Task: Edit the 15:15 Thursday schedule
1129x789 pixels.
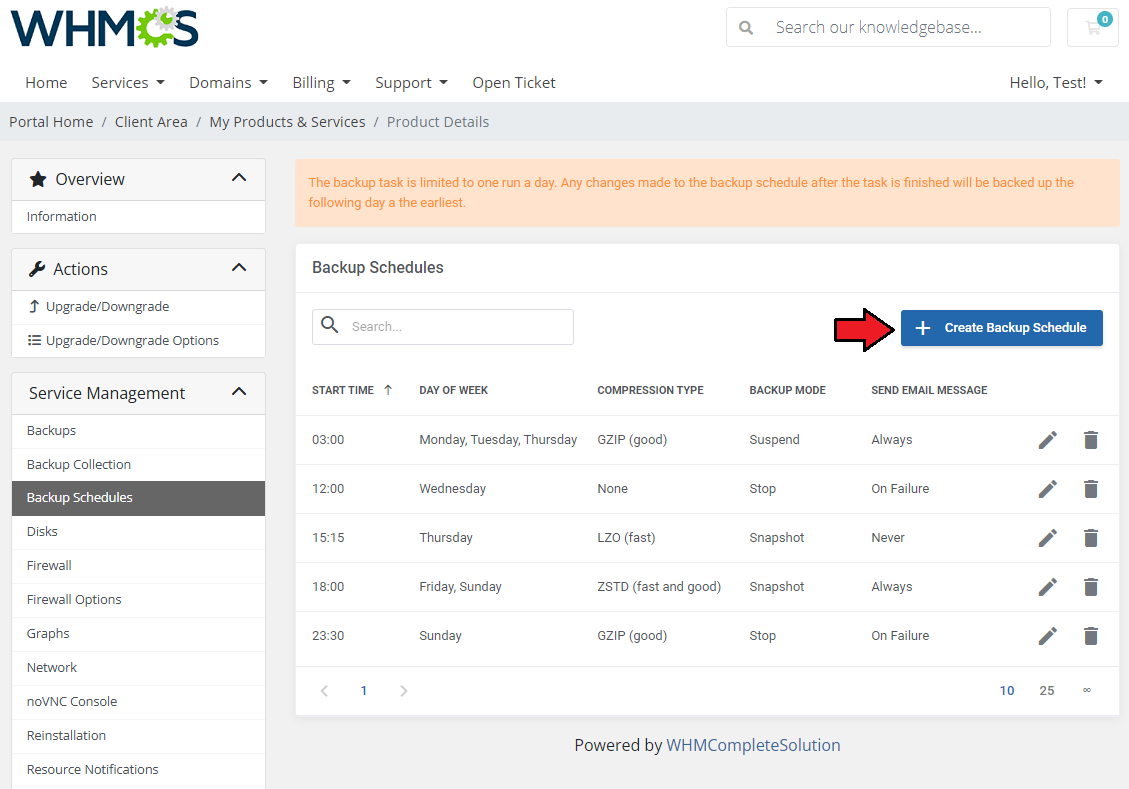Action: (x=1048, y=538)
